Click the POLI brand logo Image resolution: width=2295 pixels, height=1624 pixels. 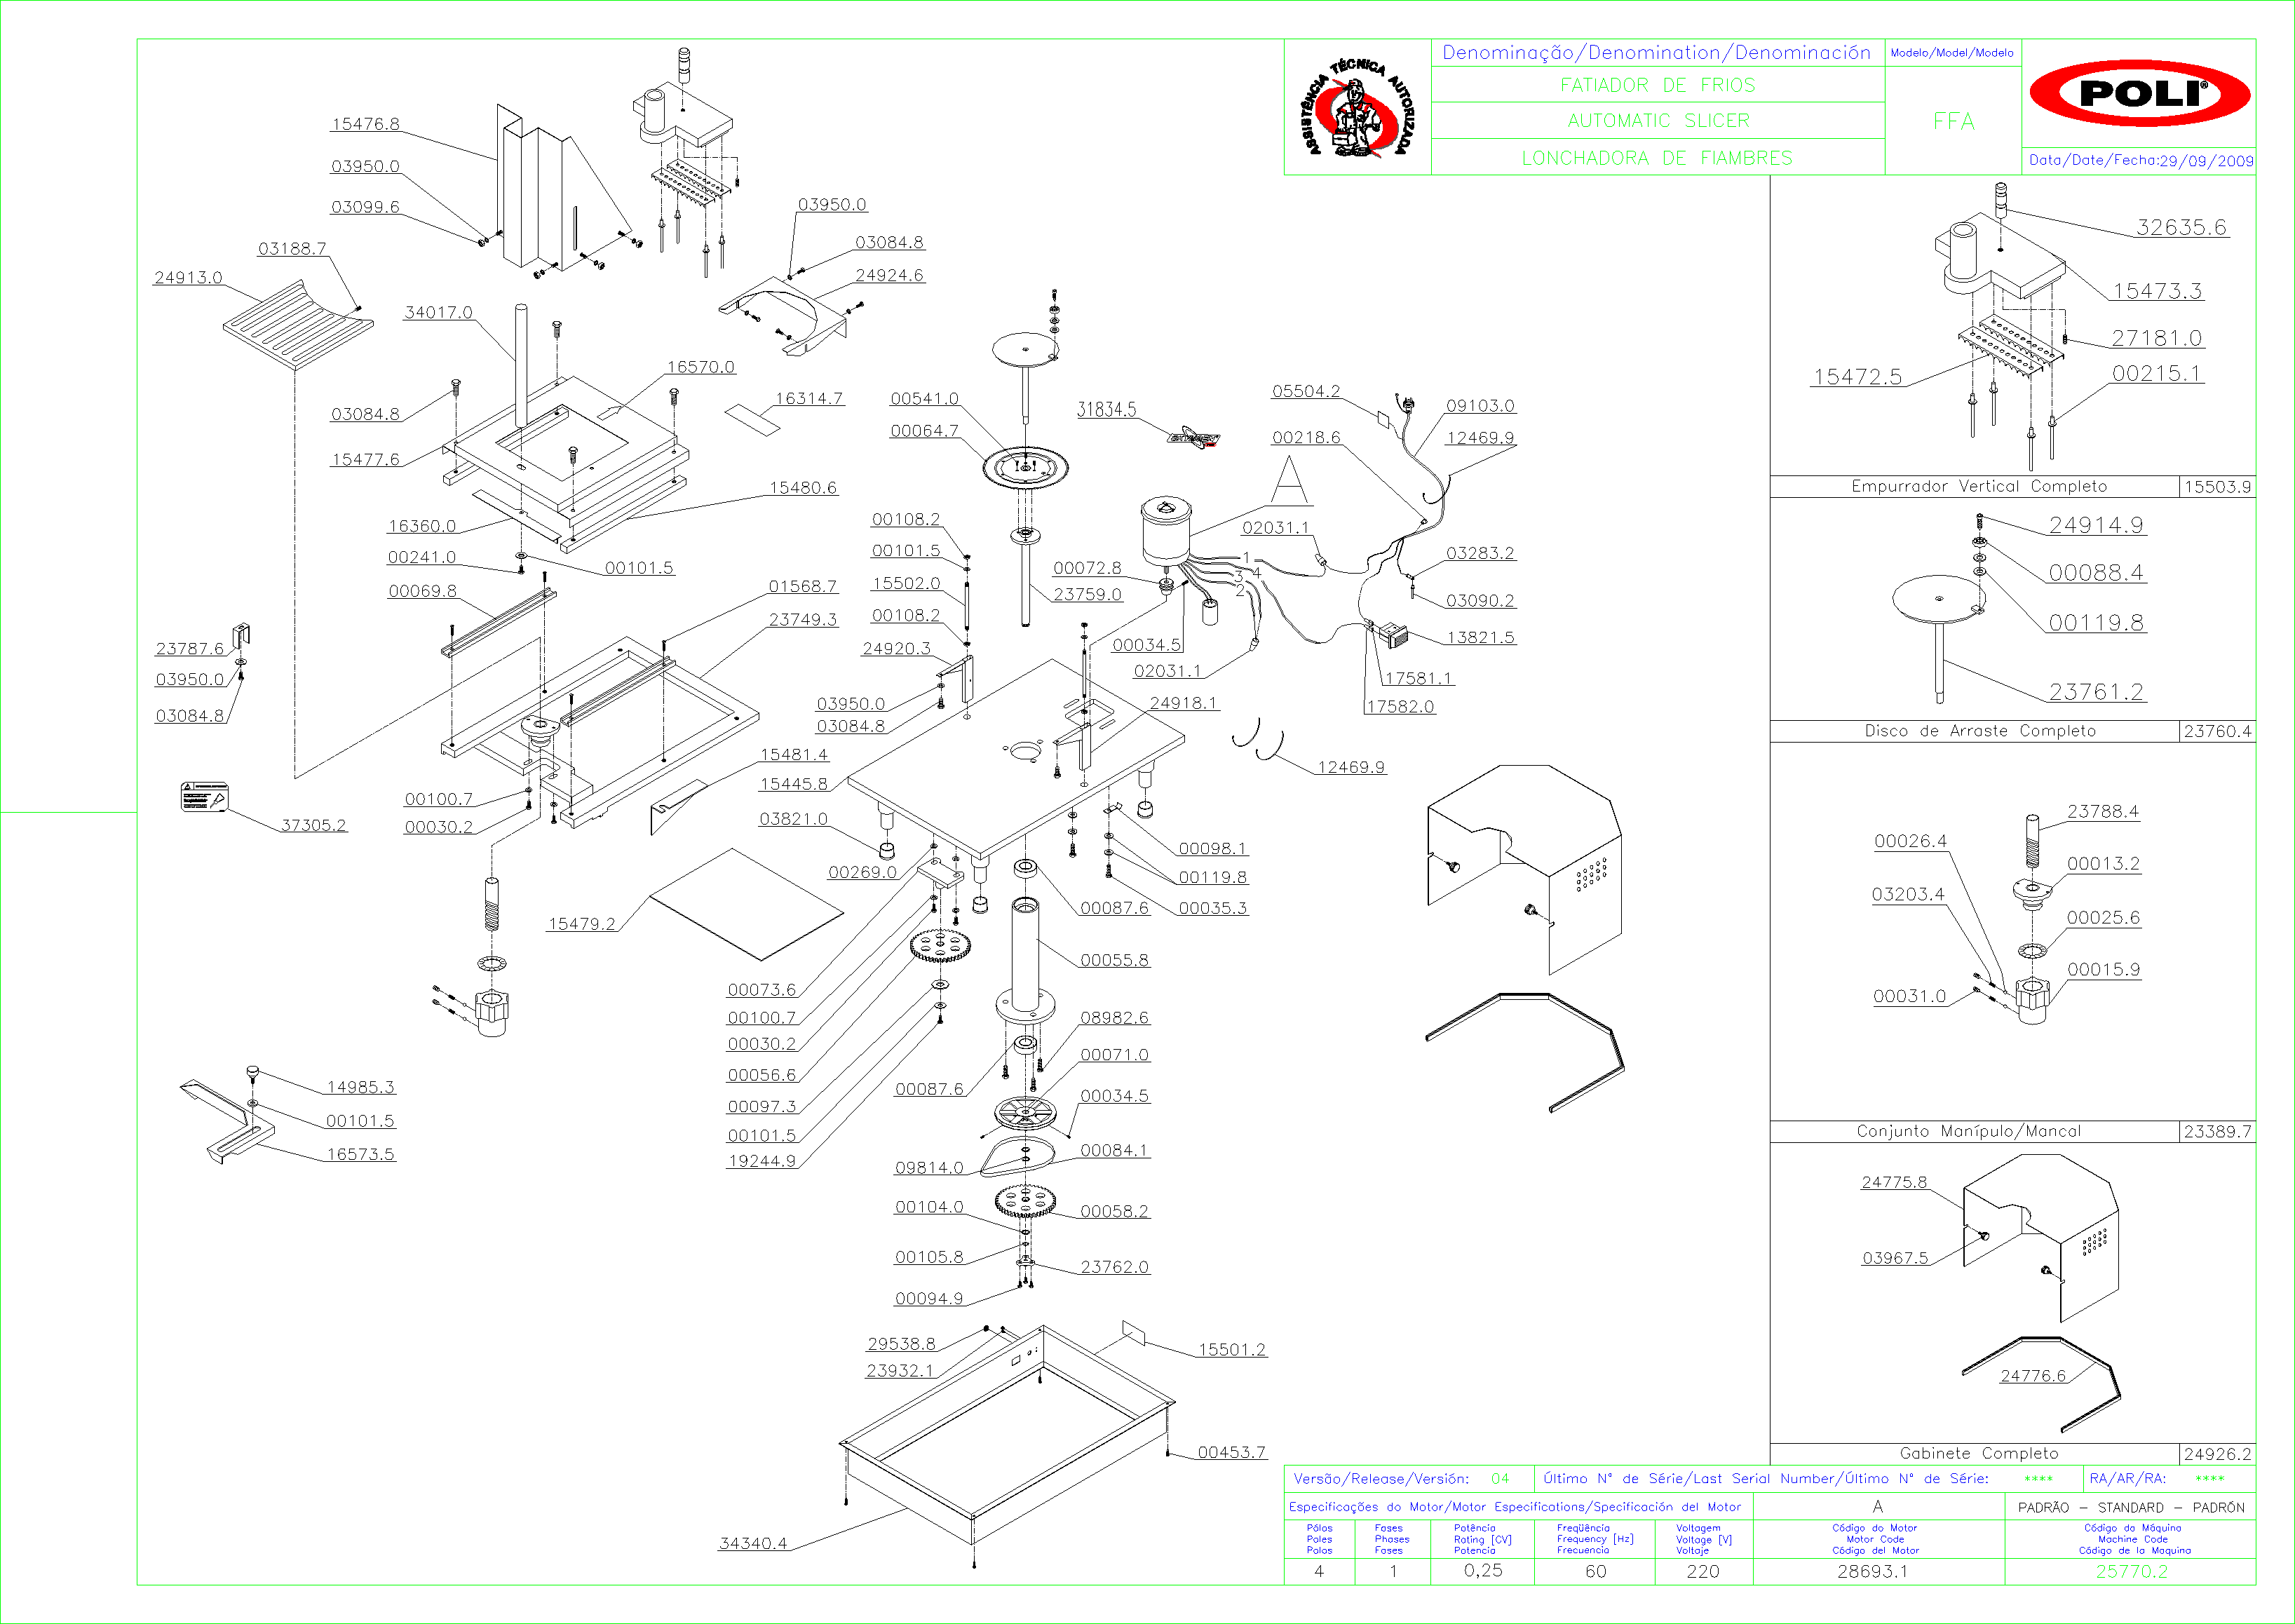(x=2140, y=93)
